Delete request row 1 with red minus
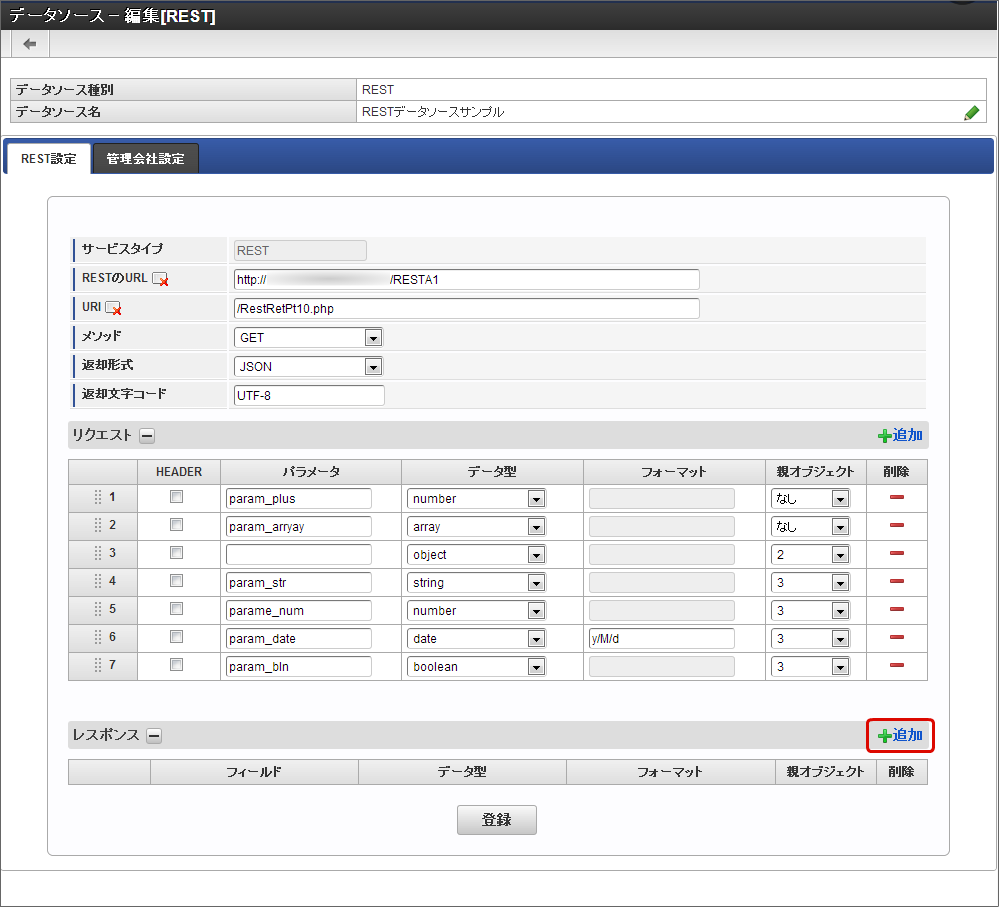The image size is (999, 907). [896, 498]
